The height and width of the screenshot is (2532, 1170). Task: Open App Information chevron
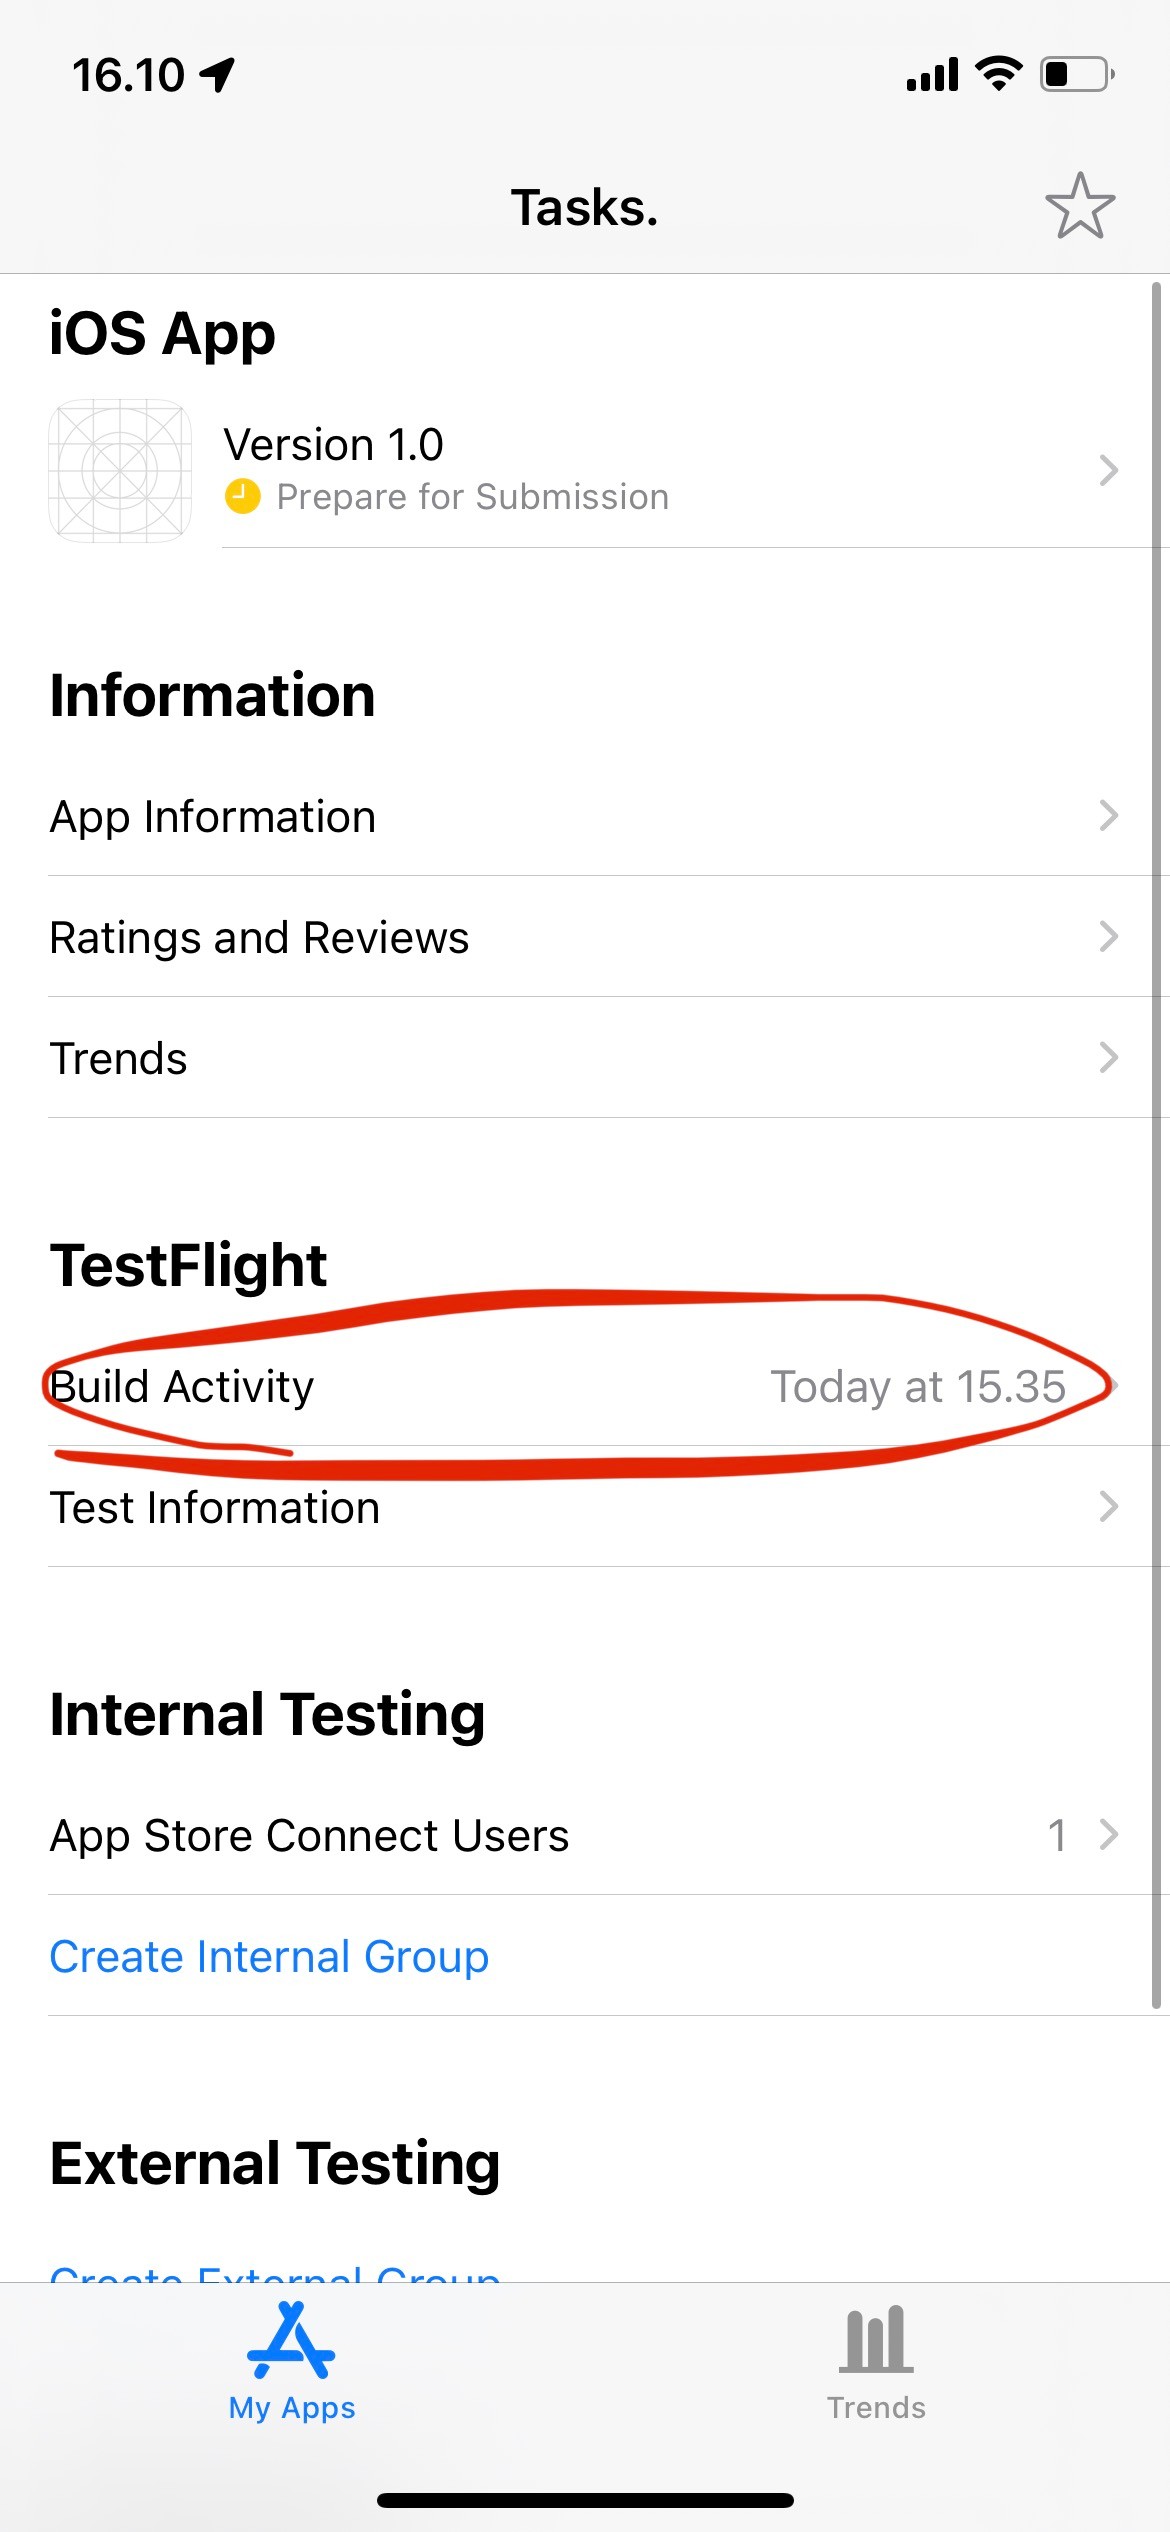[1107, 816]
